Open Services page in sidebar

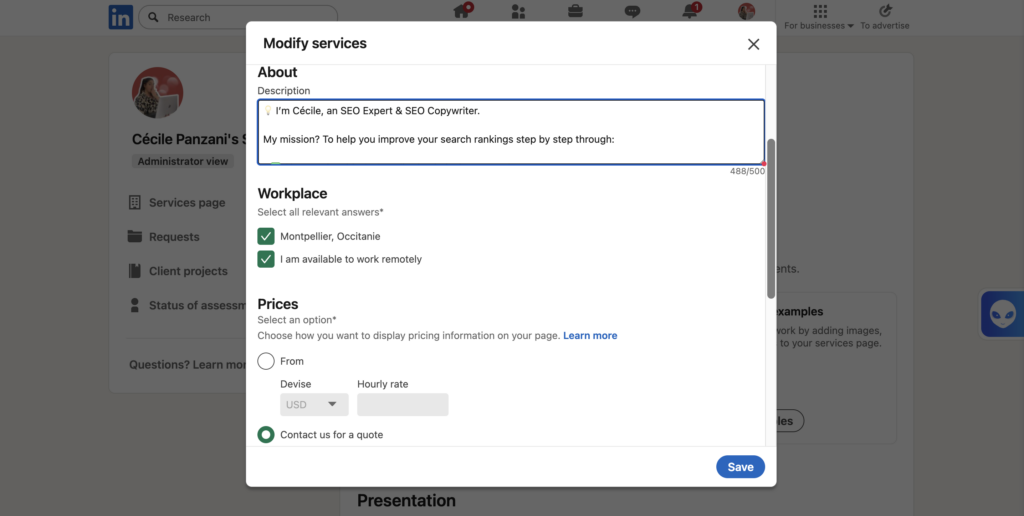click(x=187, y=202)
